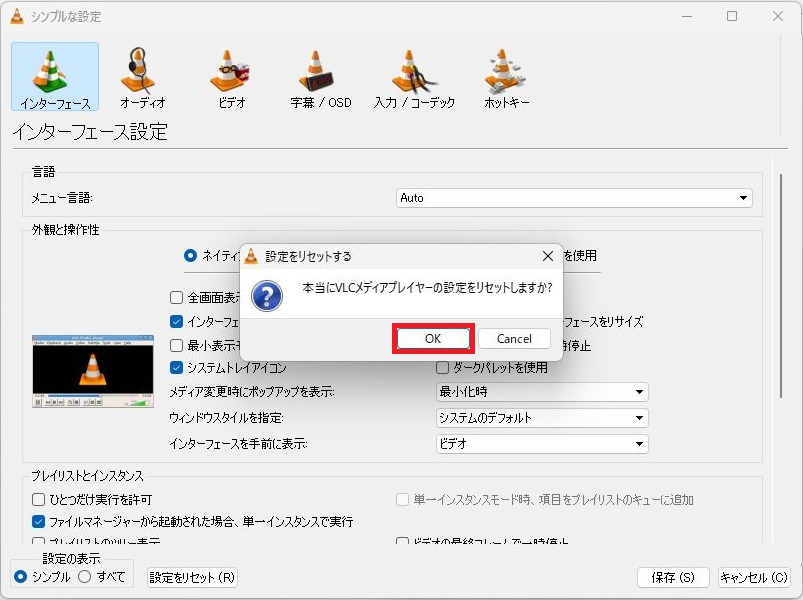Open the 入力 / コーデック settings icon
803x600 pixels.
pos(414,76)
